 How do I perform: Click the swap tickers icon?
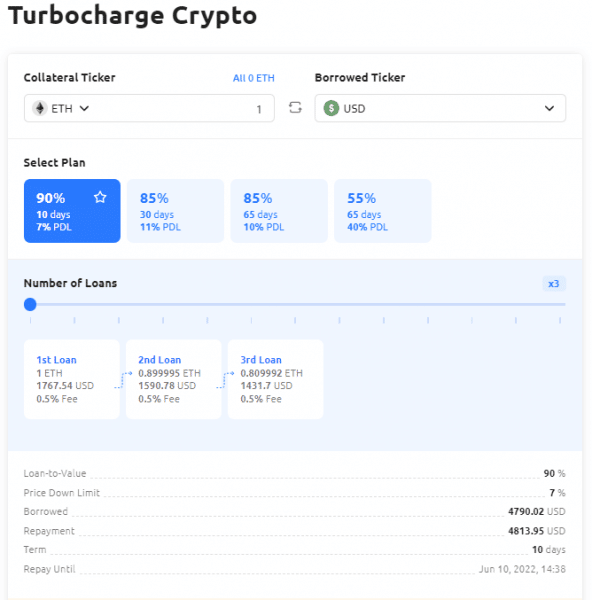tap(295, 108)
